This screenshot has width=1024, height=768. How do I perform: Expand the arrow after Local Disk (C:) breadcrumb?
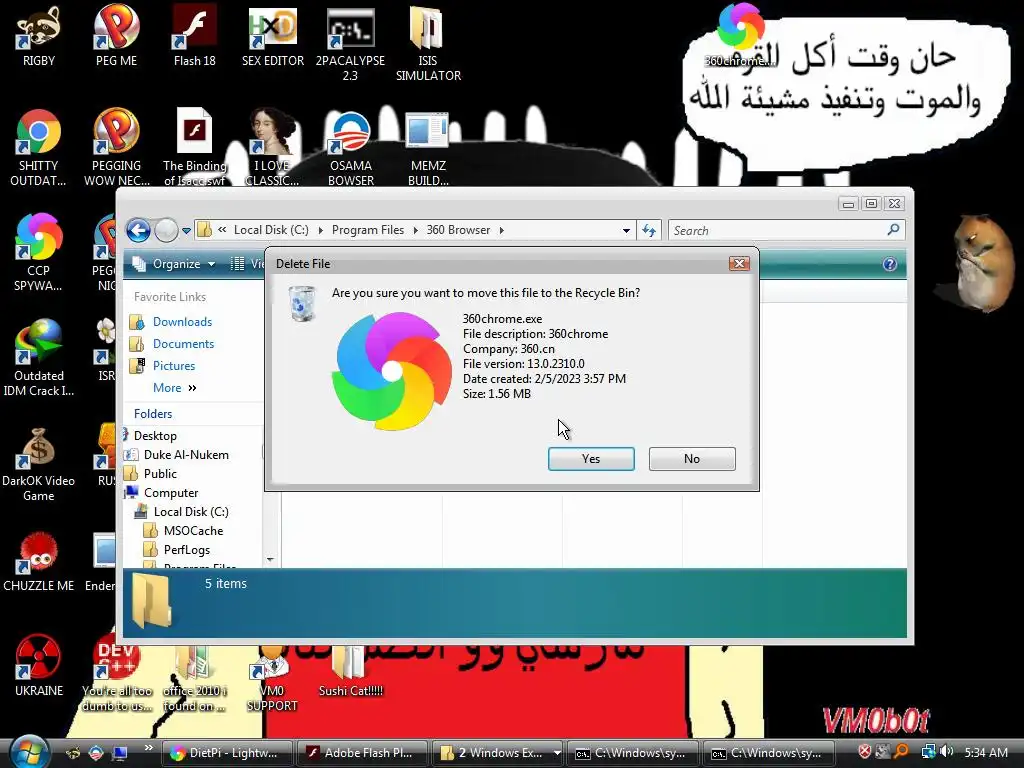321,231
